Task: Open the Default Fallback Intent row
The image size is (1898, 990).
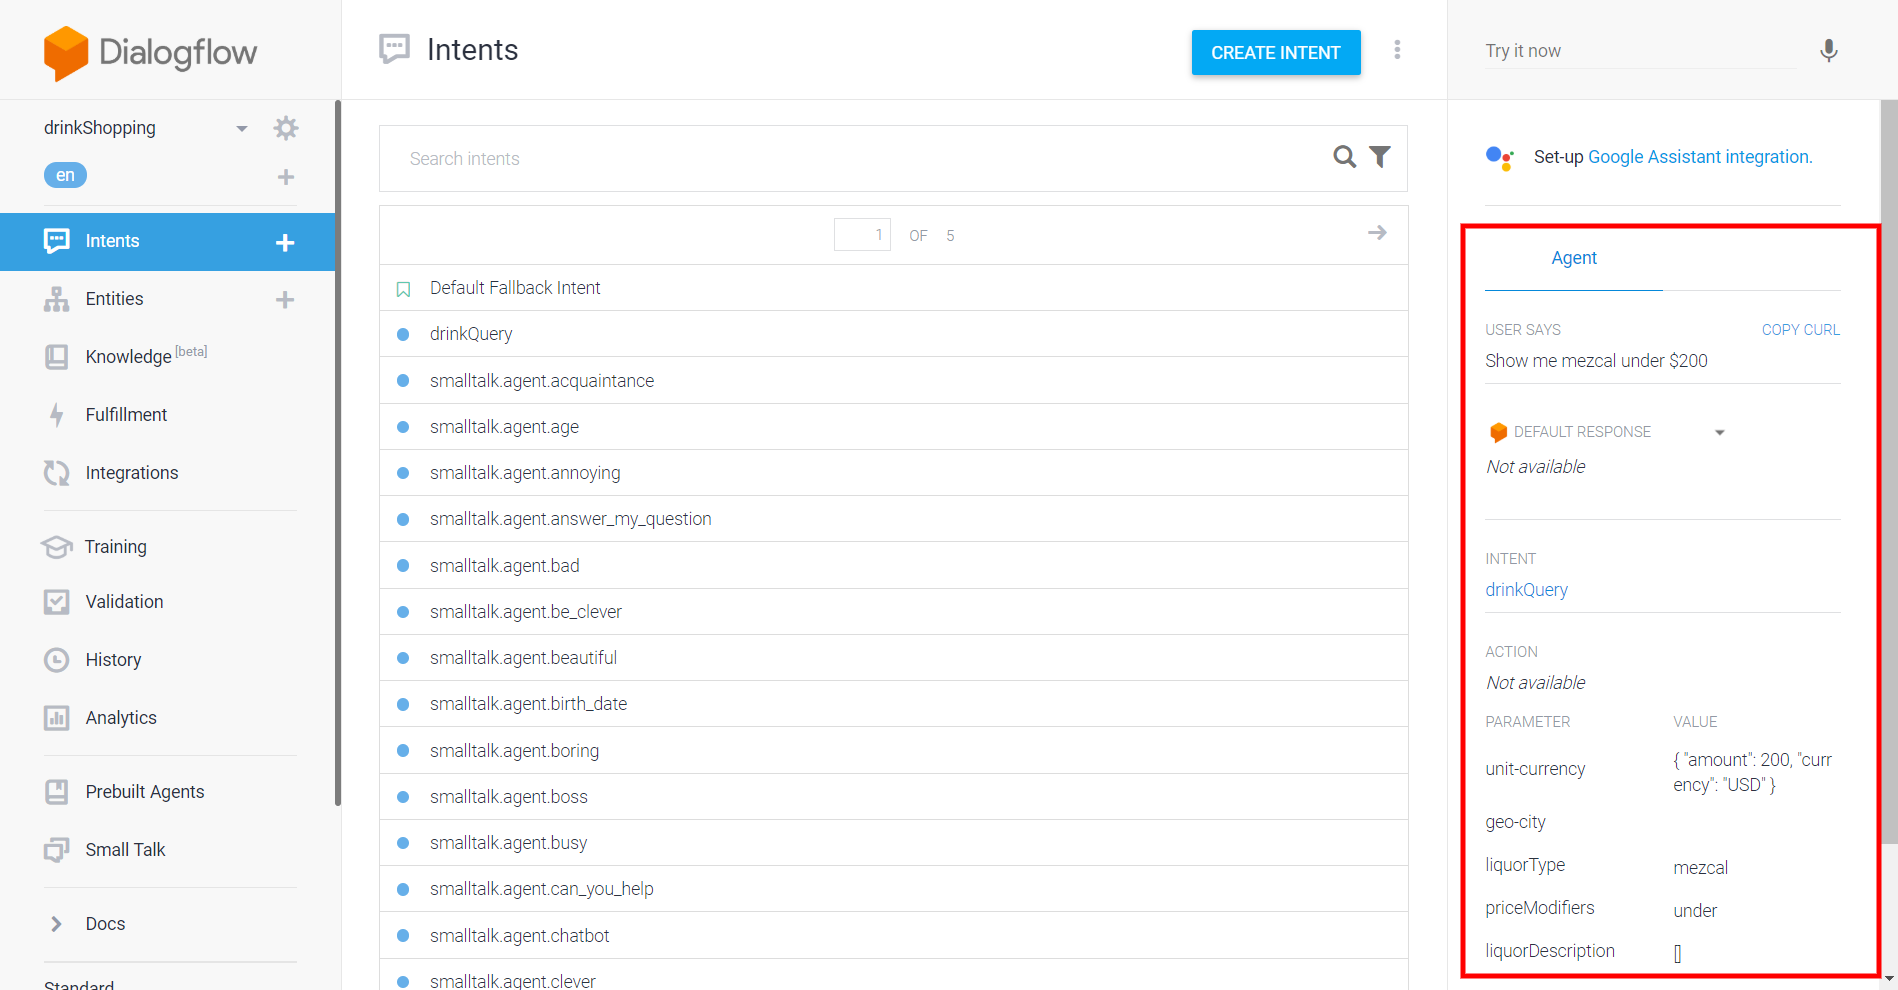Action: pyautogui.click(x=894, y=288)
